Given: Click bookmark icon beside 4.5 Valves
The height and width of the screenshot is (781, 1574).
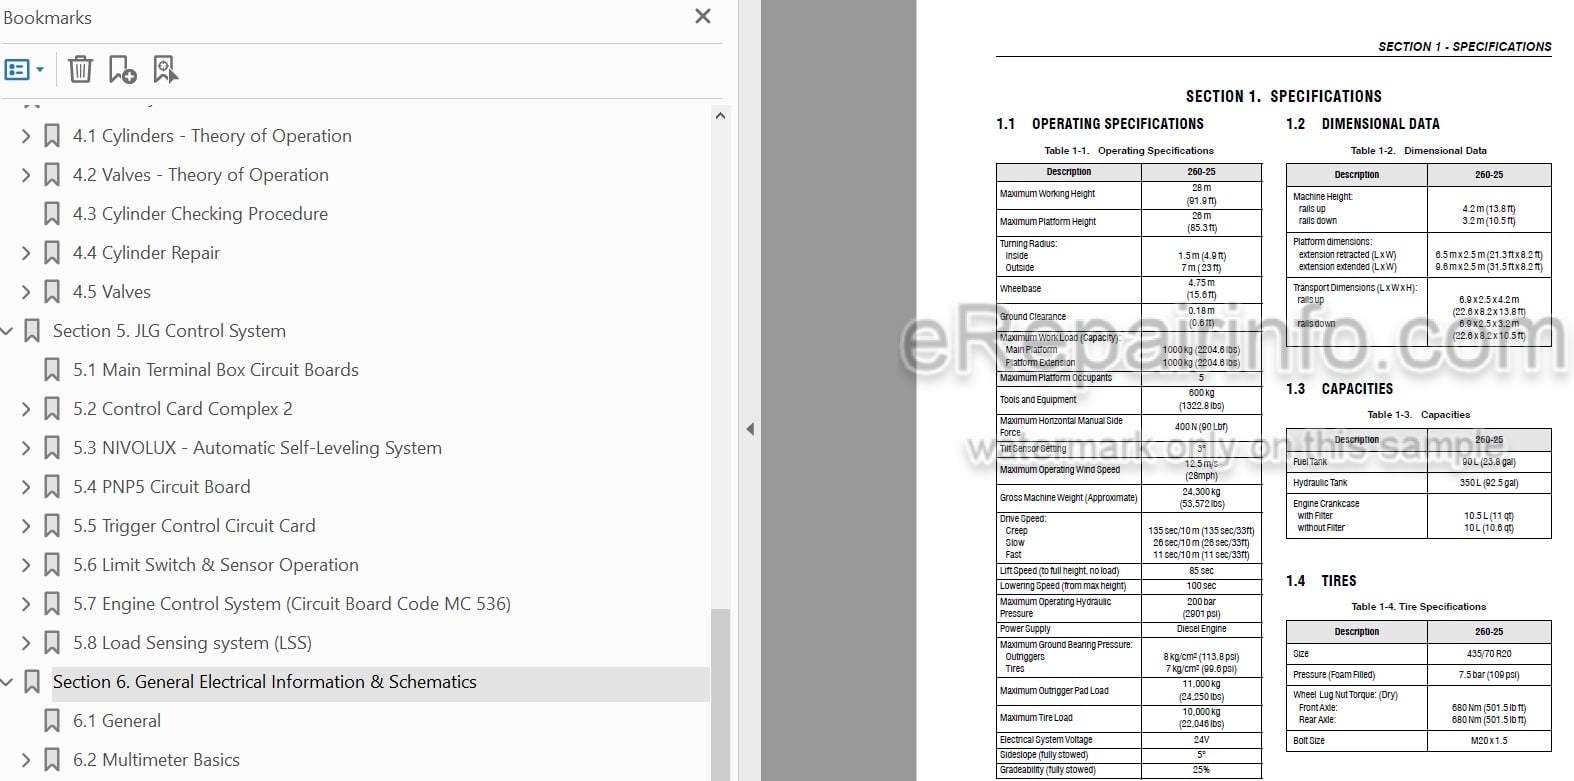Looking at the screenshot, I should tap(52, 292).
